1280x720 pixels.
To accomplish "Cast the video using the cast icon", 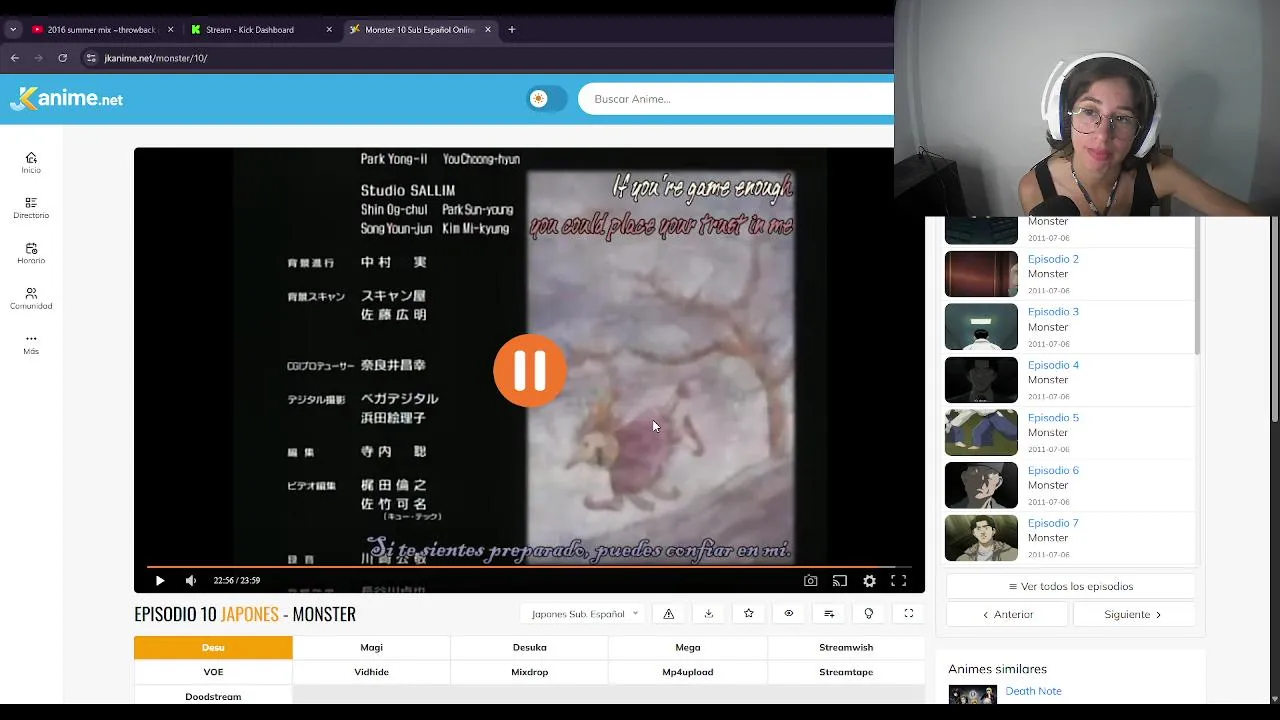I will coord(840,580).
